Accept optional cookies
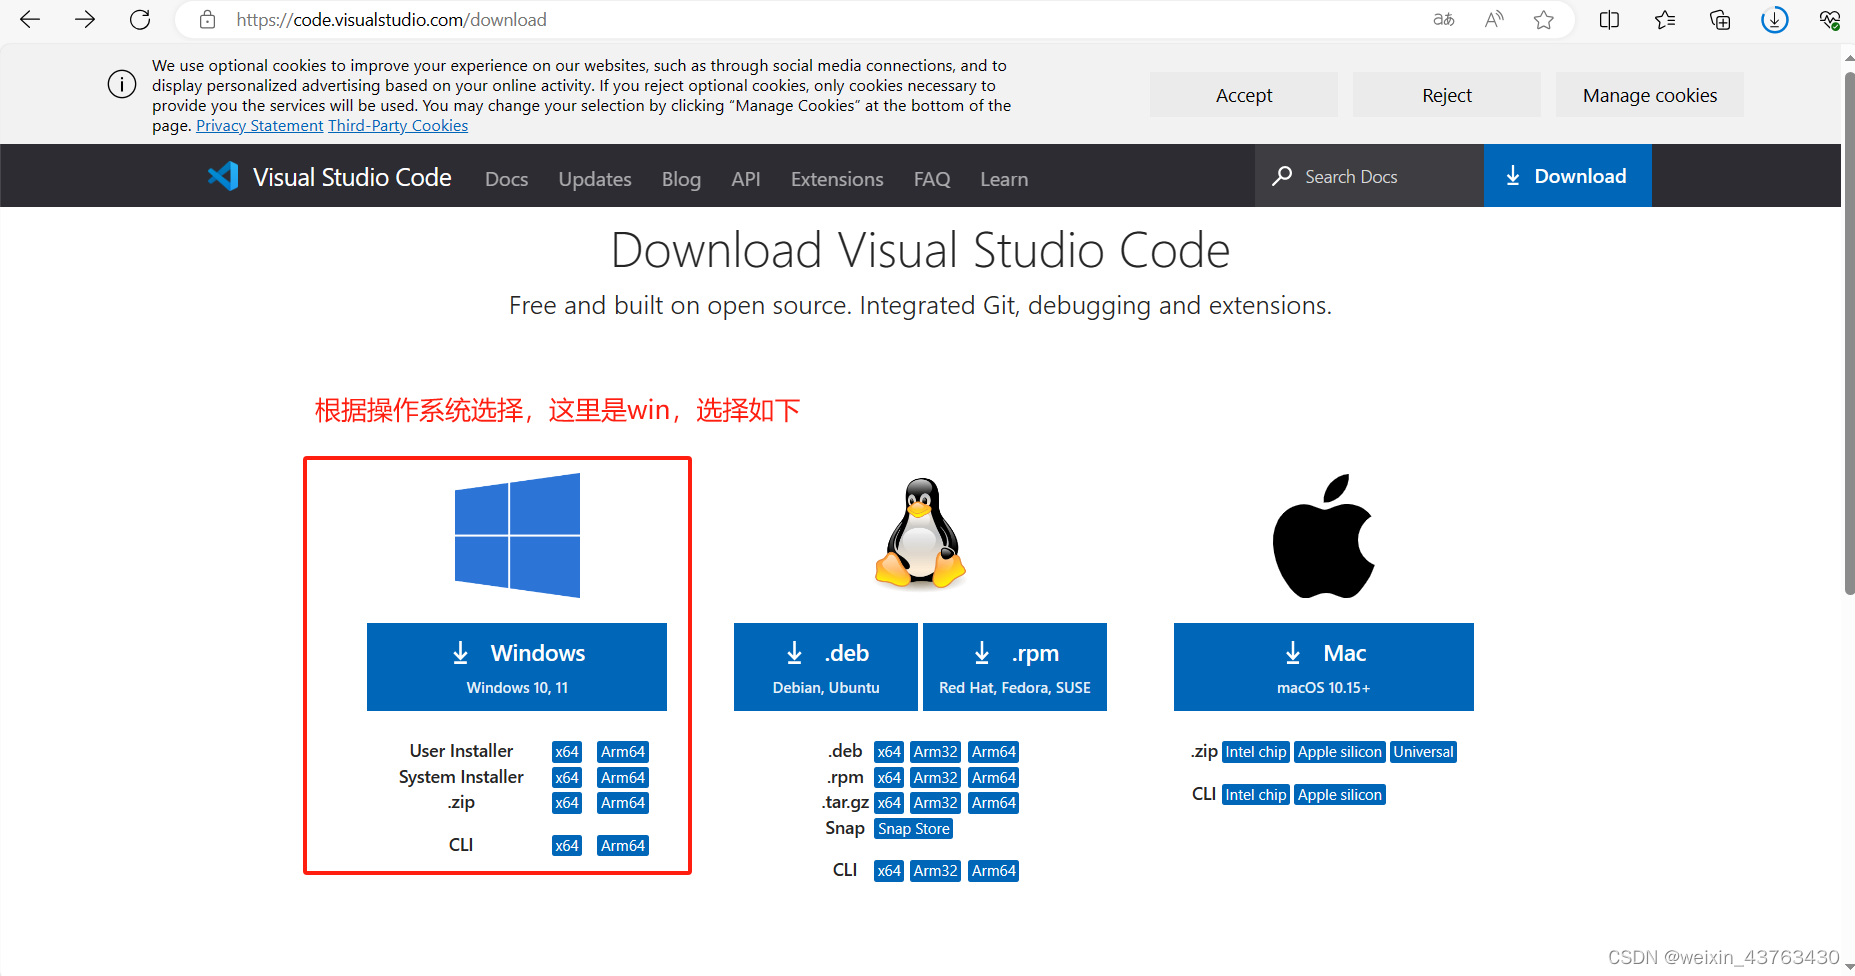The width and height of the screenshot is (1855, 976). coord(1244,95)
